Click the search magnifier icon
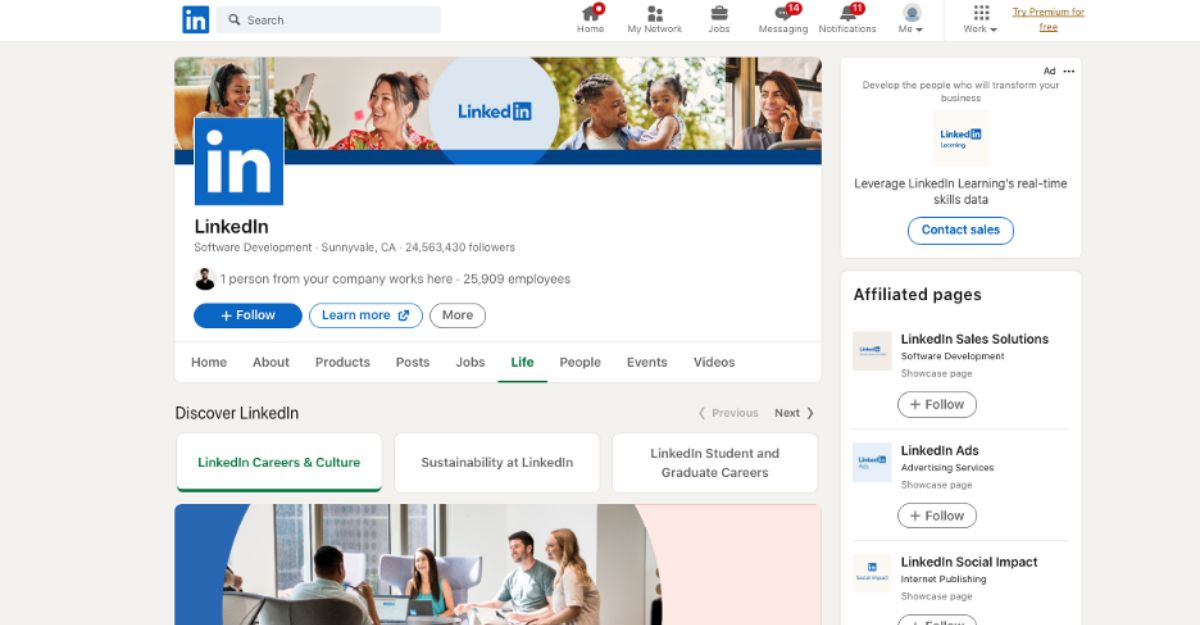Screen dimensions: 1200x625 point(234,20)
